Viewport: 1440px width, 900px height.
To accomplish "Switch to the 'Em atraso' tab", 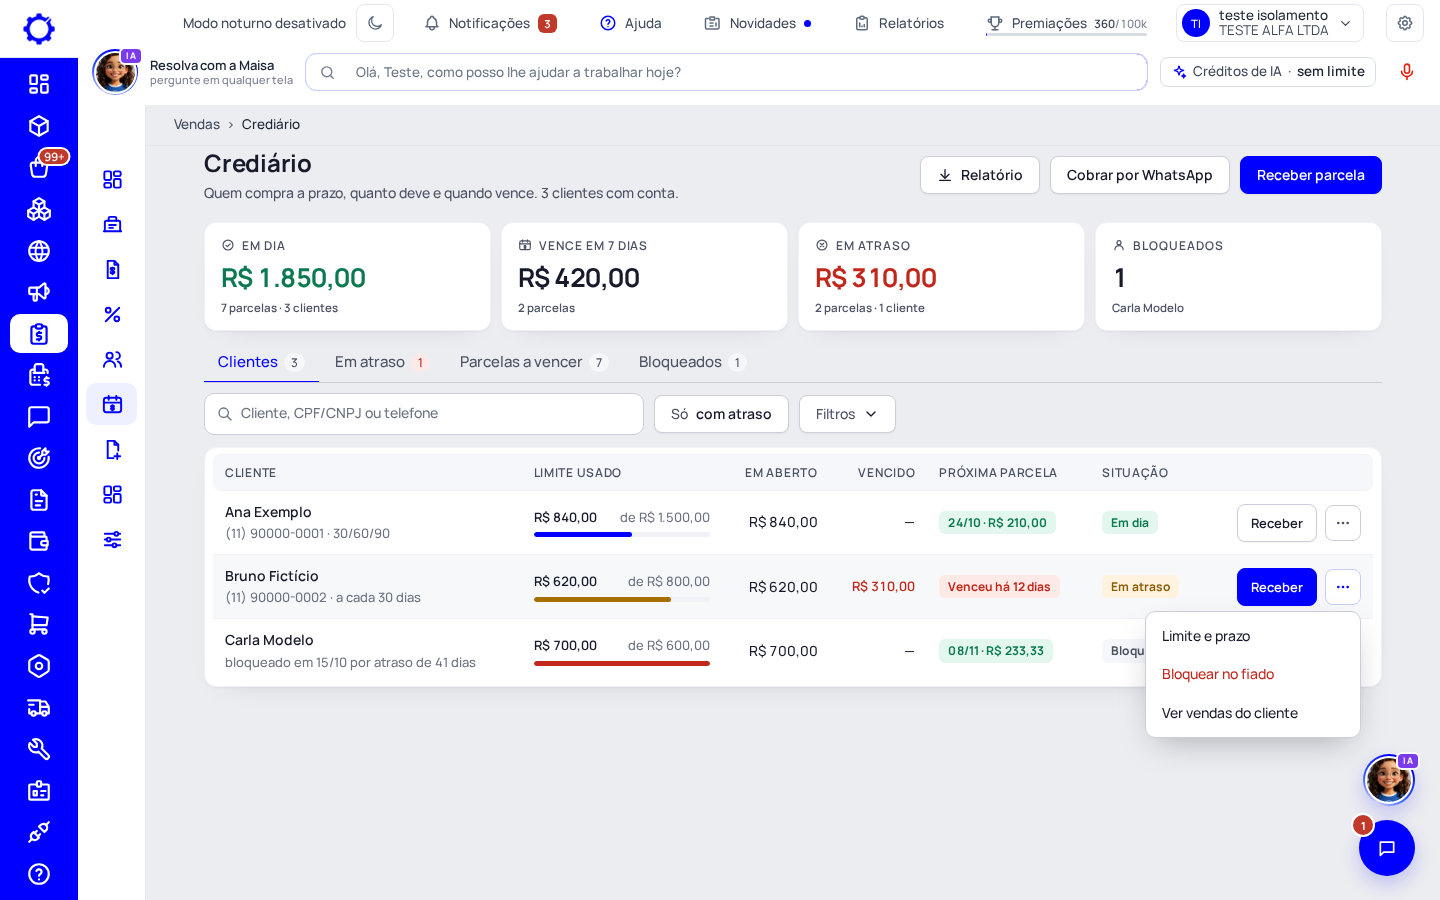I will (381, 362).
